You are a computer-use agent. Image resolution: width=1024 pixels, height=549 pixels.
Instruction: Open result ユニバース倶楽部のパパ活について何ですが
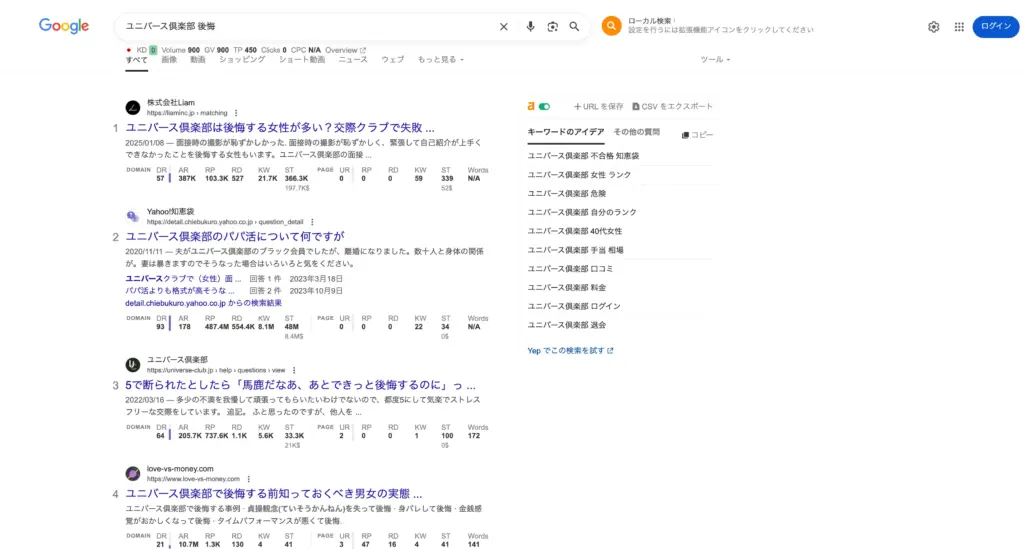click(x=235, y=236)
